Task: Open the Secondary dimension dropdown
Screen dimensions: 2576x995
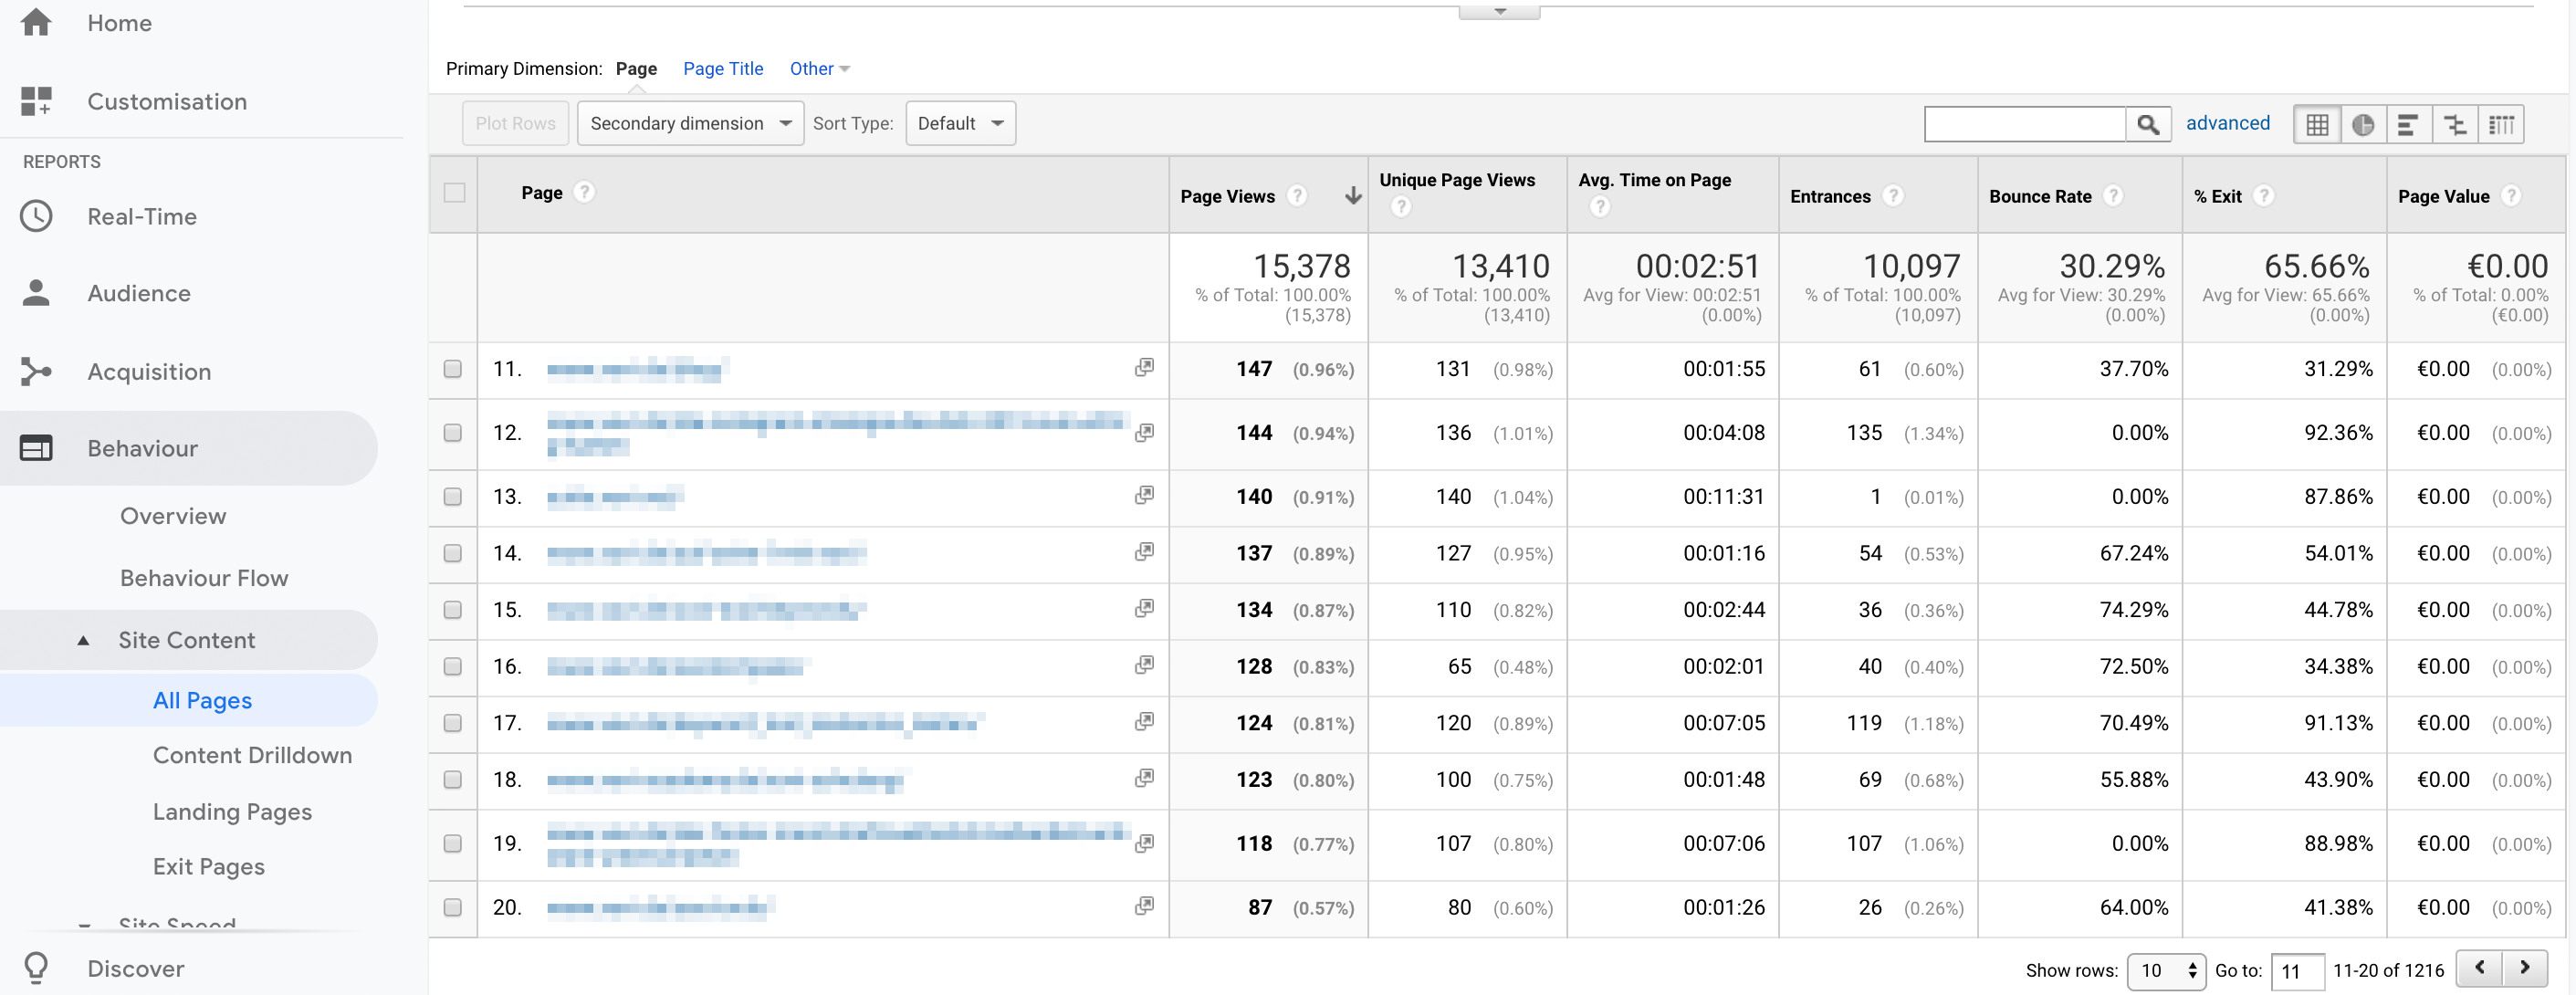Action: (690, 123)
